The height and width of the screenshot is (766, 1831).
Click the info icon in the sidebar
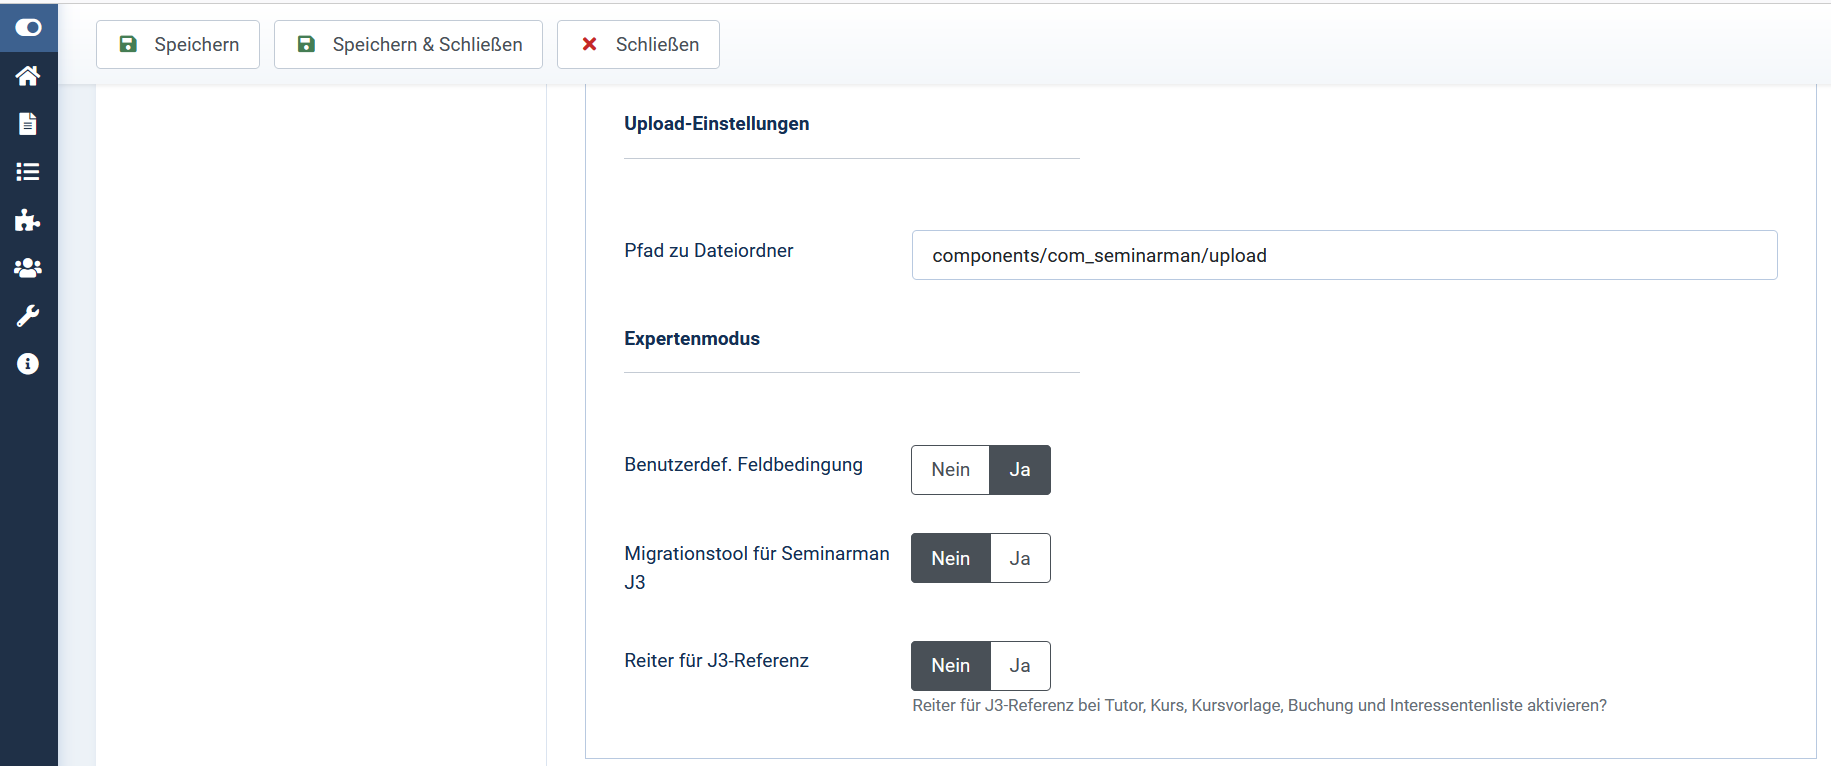27,364
